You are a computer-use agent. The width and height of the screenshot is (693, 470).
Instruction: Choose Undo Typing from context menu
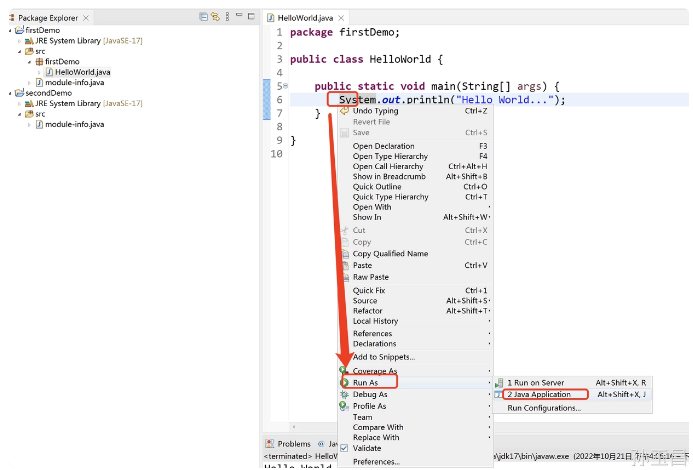coord(415,111)
